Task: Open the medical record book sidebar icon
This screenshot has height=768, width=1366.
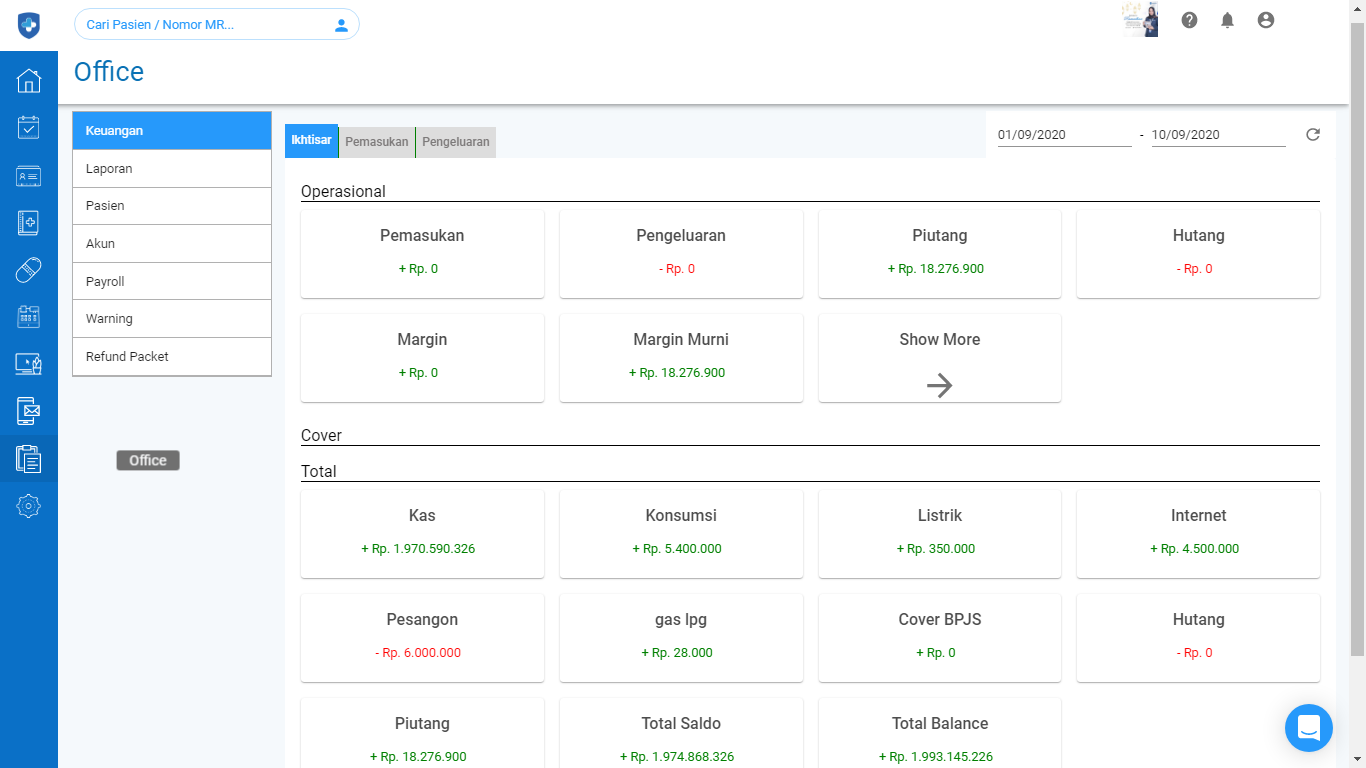Action: point(29,223)
